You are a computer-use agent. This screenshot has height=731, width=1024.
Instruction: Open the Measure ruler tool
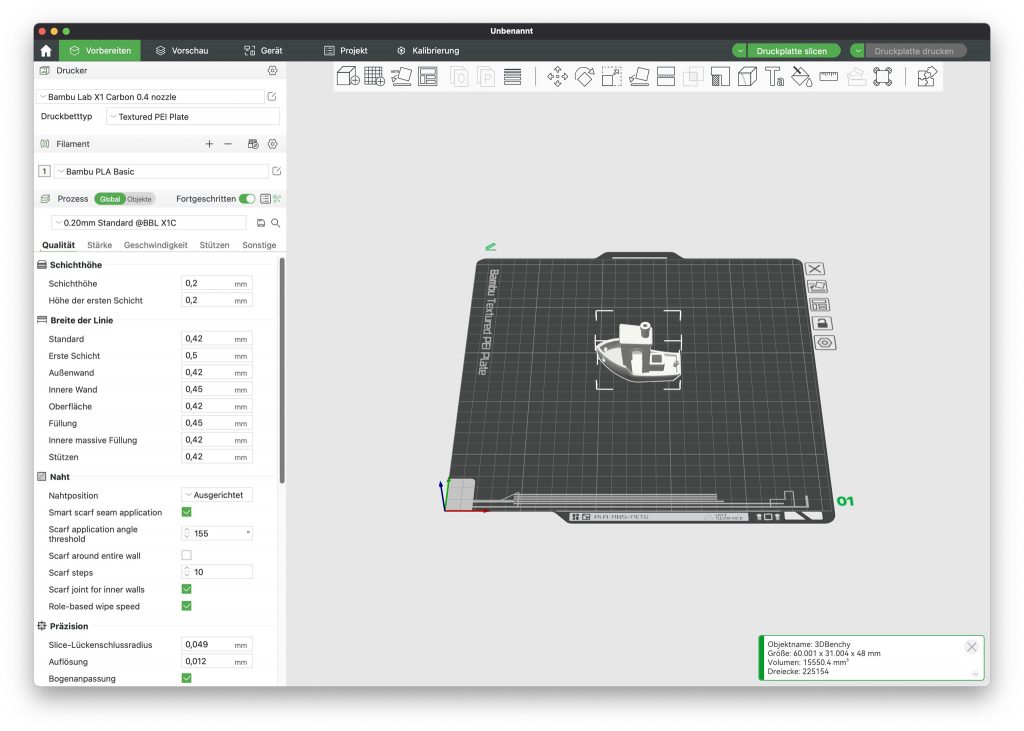point(828,77)
